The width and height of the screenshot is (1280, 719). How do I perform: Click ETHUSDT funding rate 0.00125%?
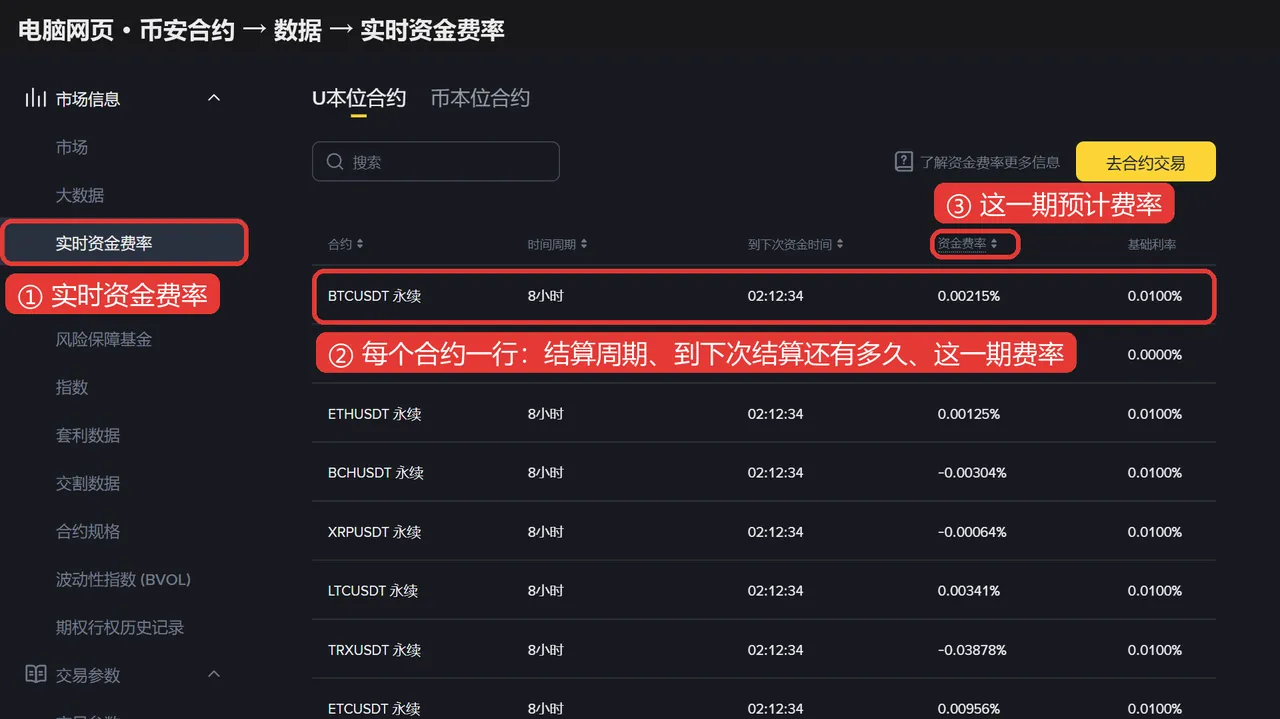coord(969,414)
